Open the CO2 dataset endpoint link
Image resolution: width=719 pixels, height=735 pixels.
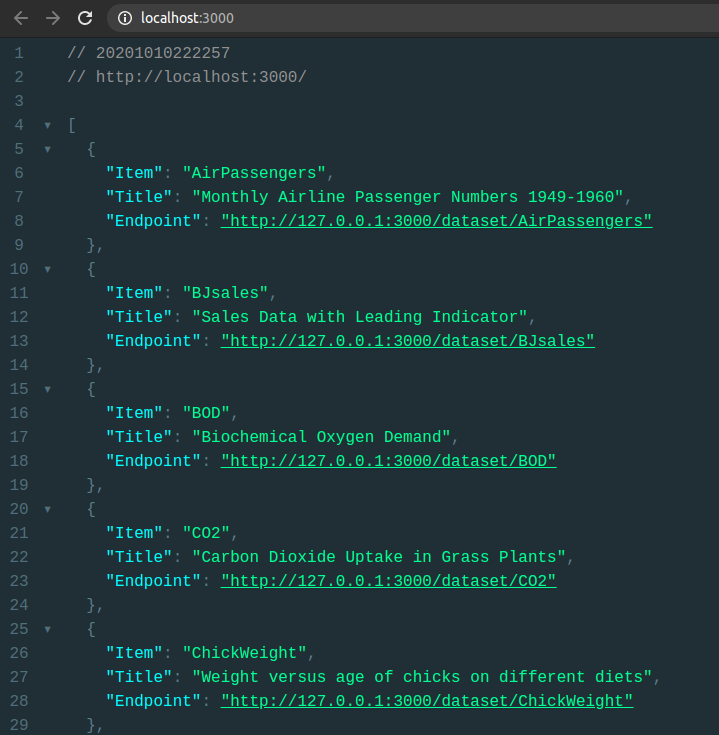point(388,581)
